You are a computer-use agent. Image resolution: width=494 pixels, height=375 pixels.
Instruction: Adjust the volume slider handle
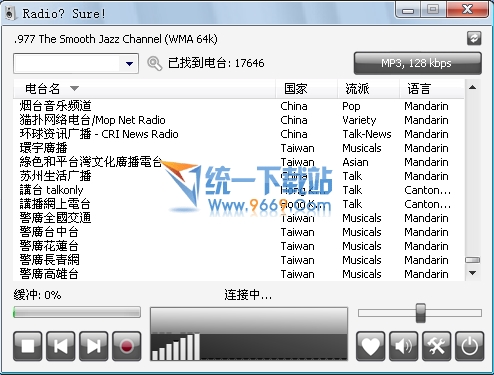coord(421,313)
